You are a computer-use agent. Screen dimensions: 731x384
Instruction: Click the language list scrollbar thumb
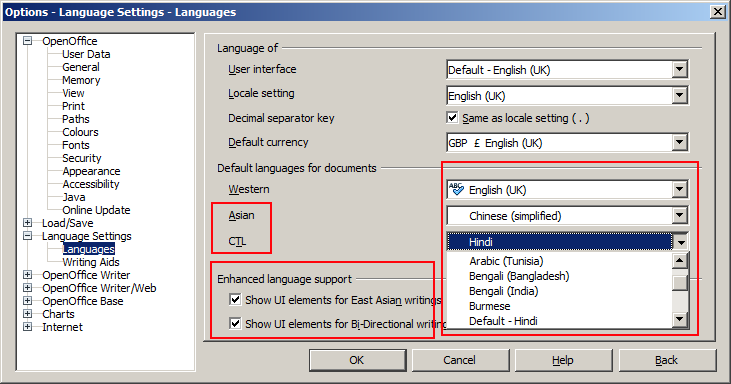(x=680, y=282)
